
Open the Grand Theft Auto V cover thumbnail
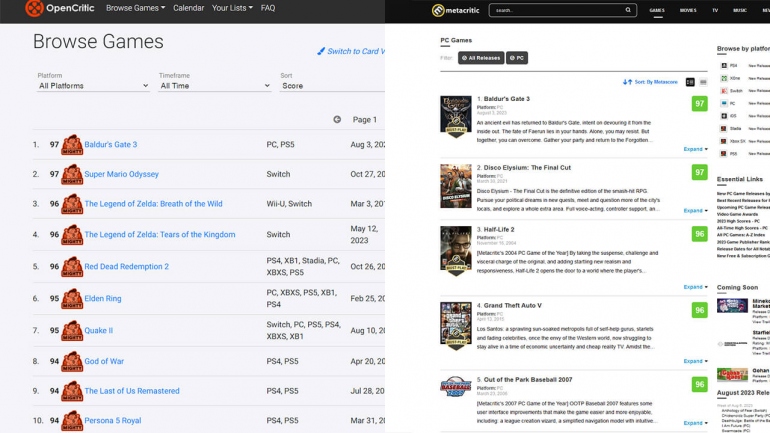coord(456,326)
